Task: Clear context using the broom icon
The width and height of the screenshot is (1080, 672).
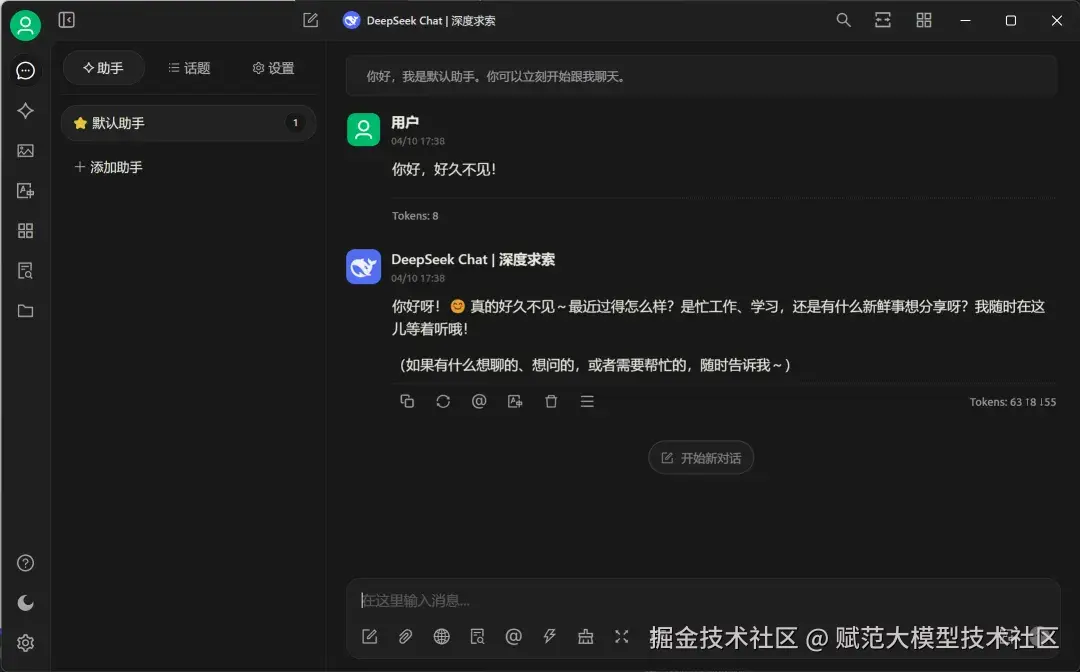Action: pos(585,636)
